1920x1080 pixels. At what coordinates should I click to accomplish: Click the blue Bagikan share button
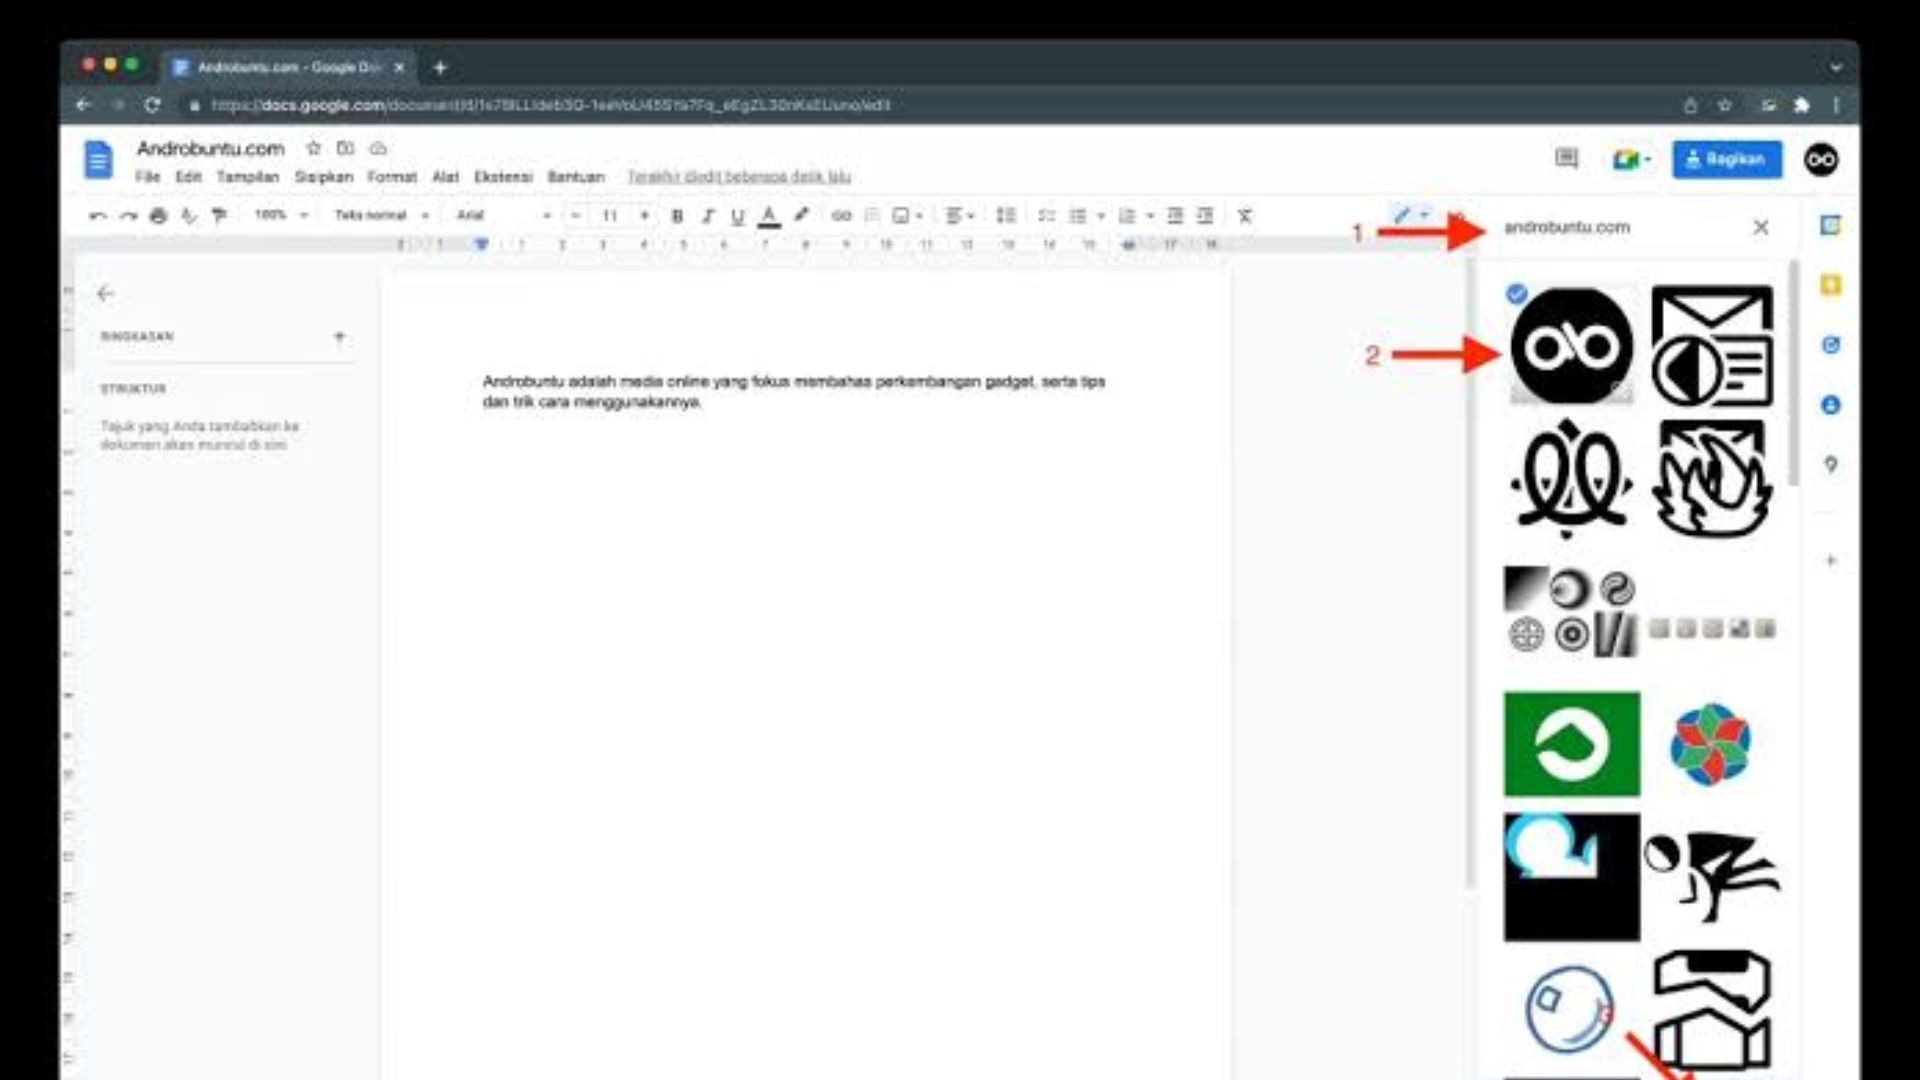[1727, 160]
